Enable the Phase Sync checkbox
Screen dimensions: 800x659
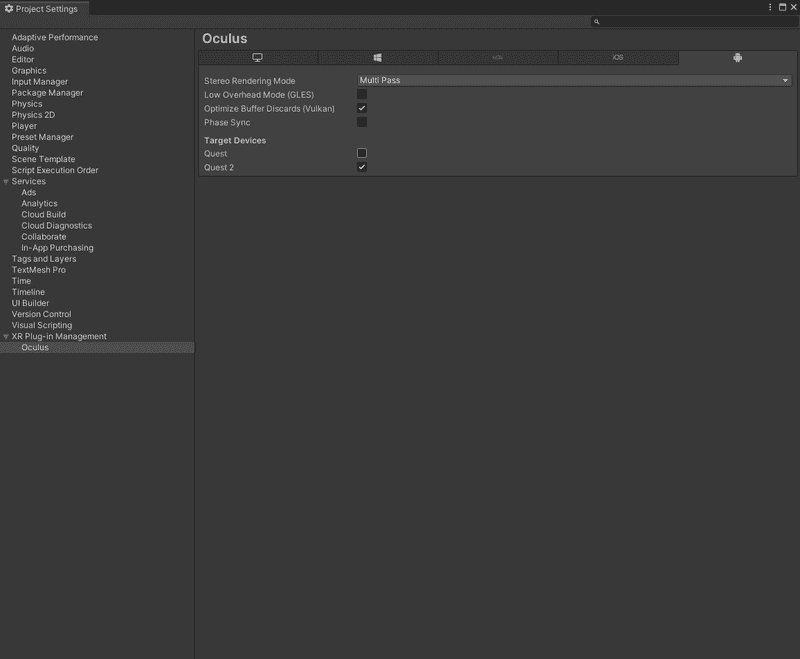(x=362, y=122)
